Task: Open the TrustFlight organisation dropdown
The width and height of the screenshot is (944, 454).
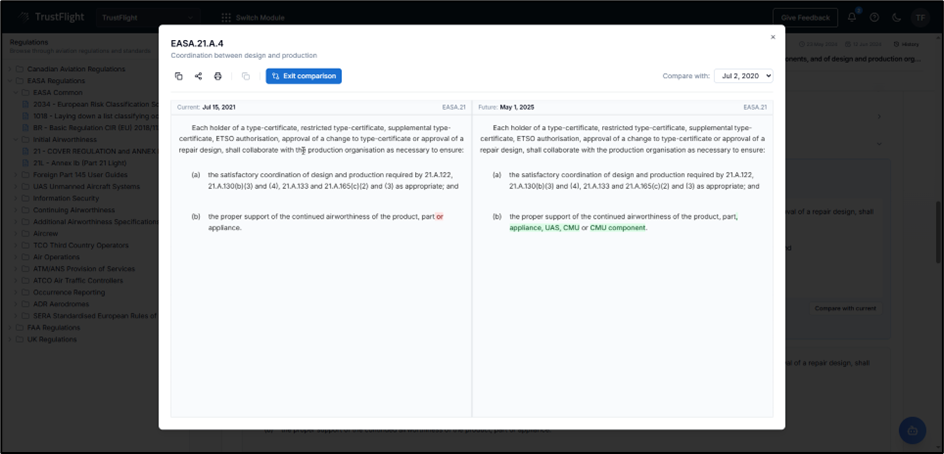Action: (x=148, y=17)
